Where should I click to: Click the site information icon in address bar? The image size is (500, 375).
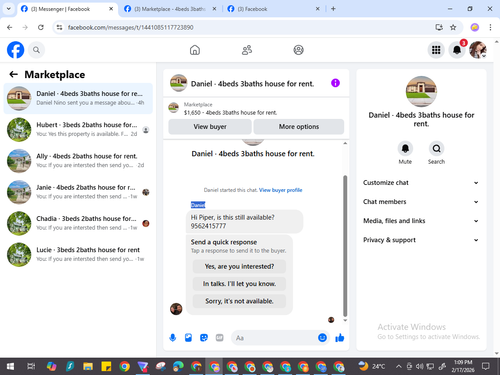click(59, 27)
